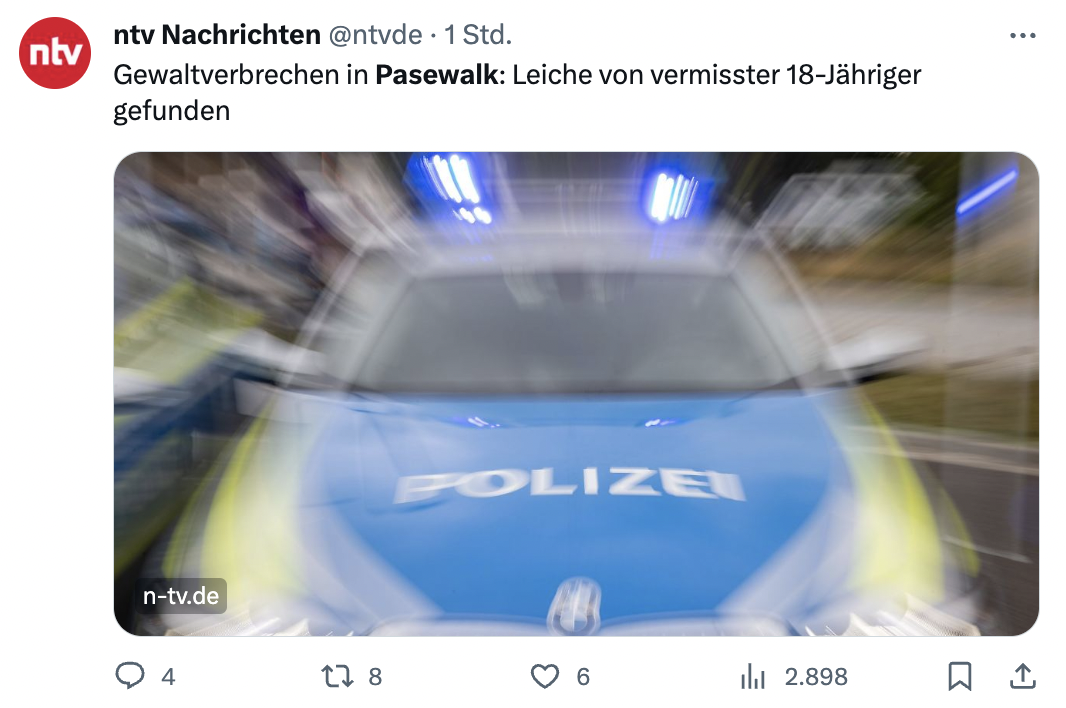Click the like count 6
Screen dimensions: 1066x708
pyautogui.click(x=583, y=677)
